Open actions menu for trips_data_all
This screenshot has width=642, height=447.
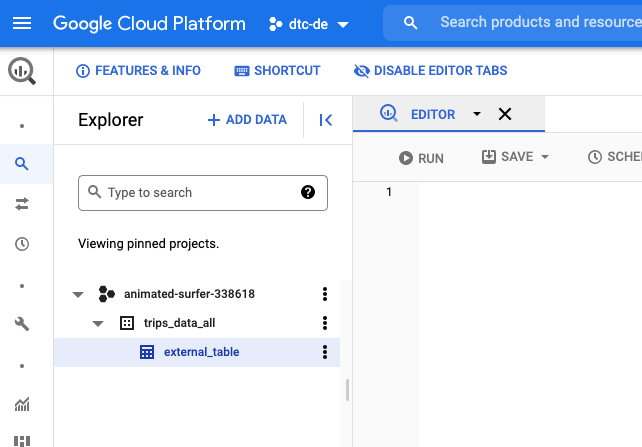[325, 323]
